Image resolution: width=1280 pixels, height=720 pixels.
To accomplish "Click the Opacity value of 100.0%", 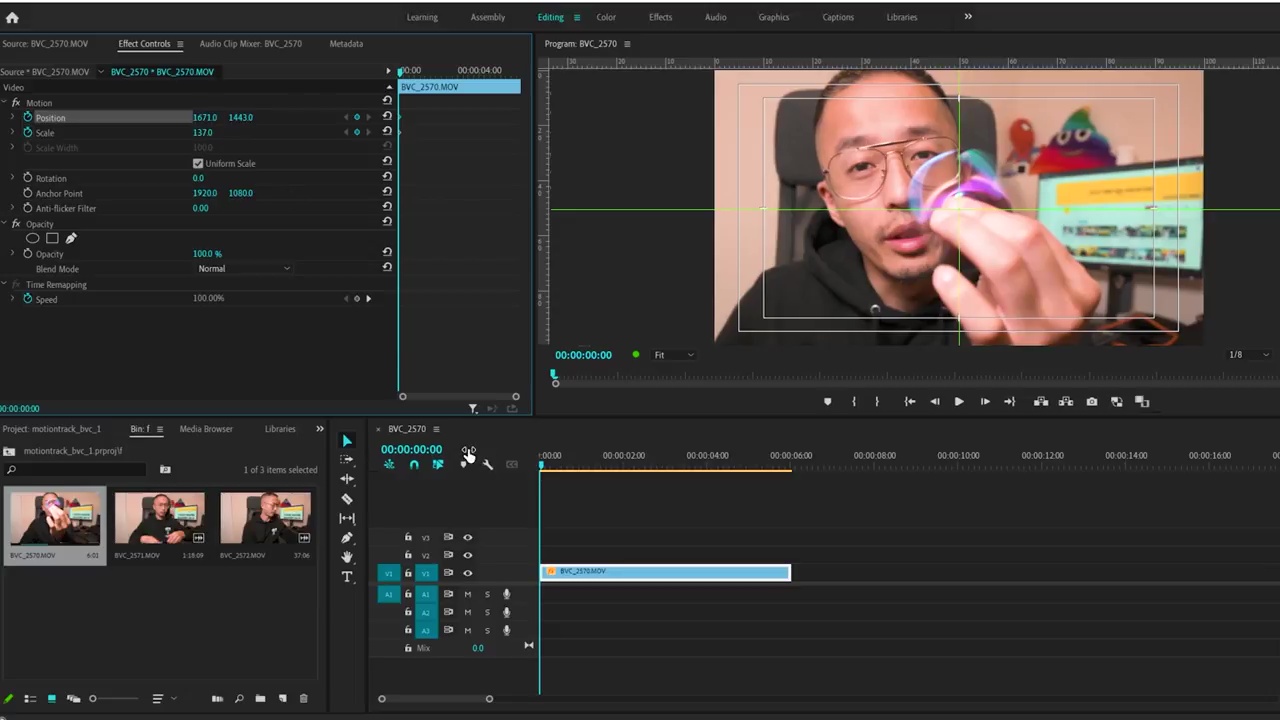I will [x=207, y=253].
